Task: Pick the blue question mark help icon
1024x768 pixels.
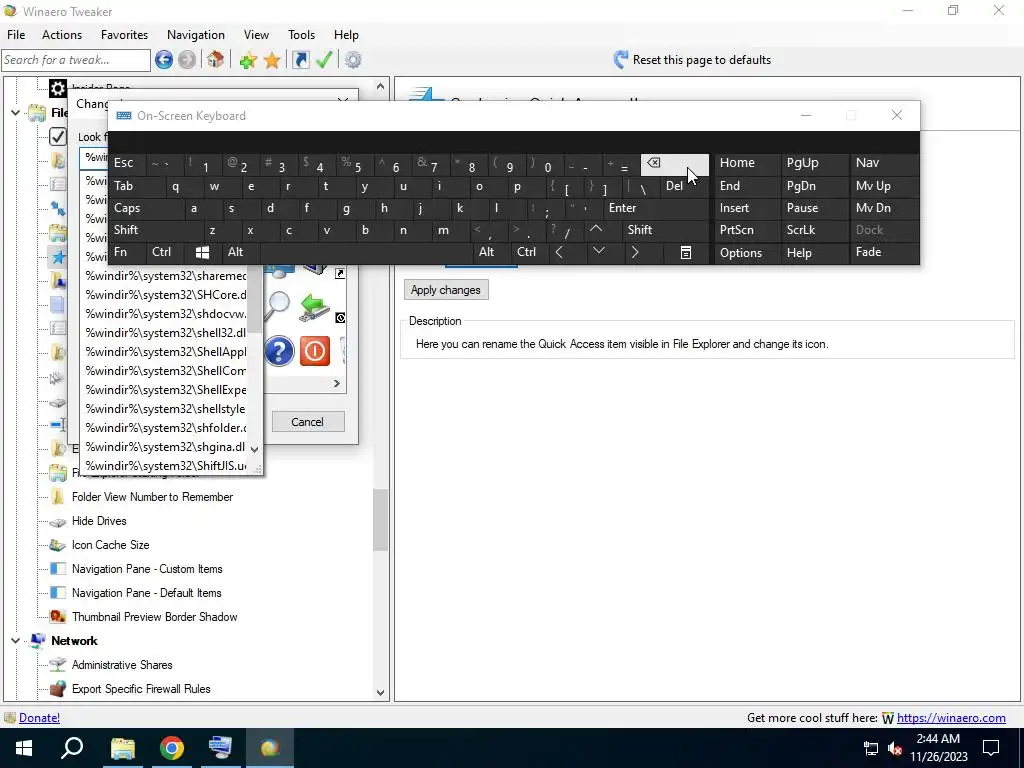Action: (x=280, y=351)
